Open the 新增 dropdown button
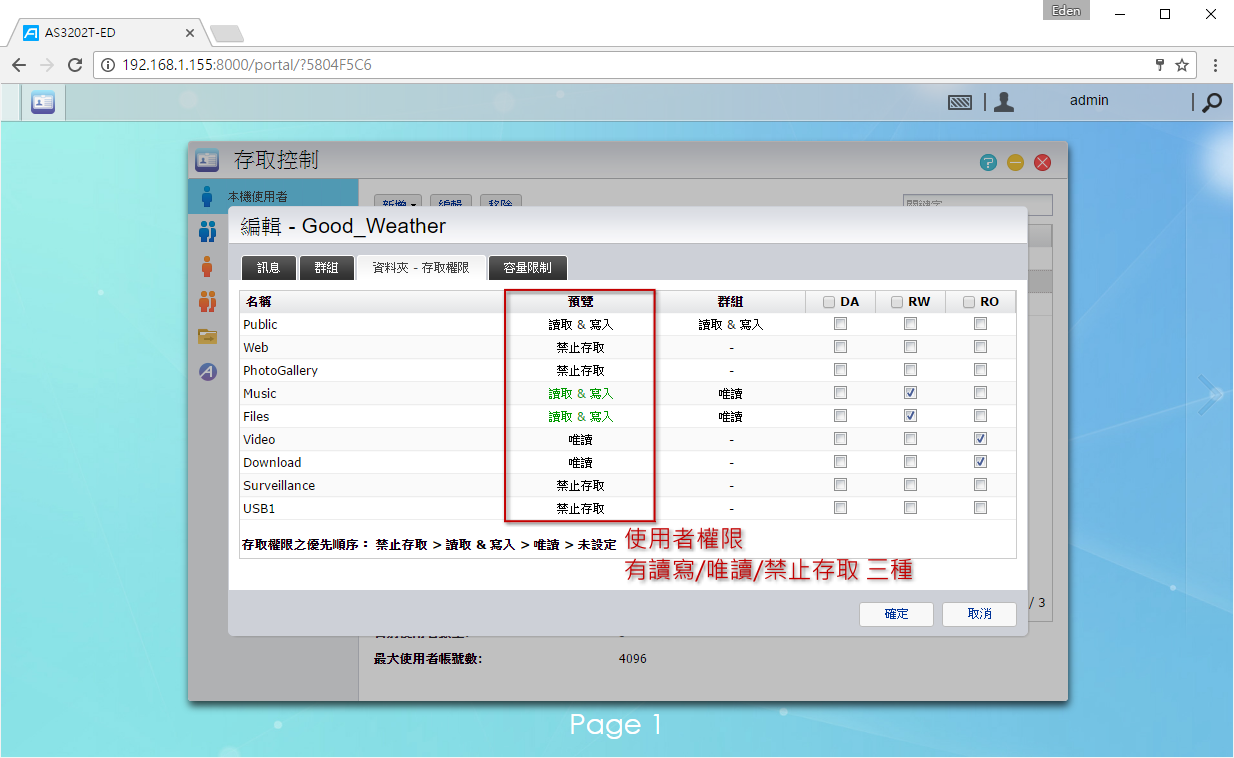 pos(397,202)
